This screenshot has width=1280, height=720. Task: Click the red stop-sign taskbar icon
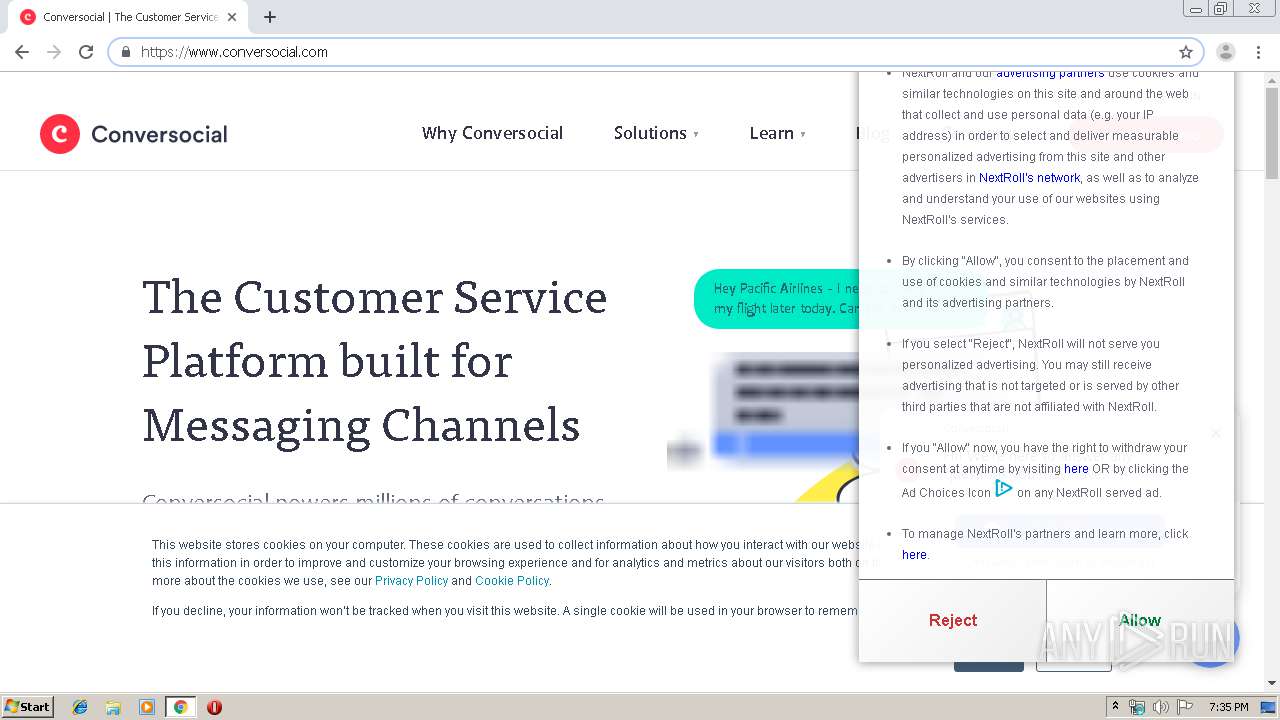click(214, 707)
